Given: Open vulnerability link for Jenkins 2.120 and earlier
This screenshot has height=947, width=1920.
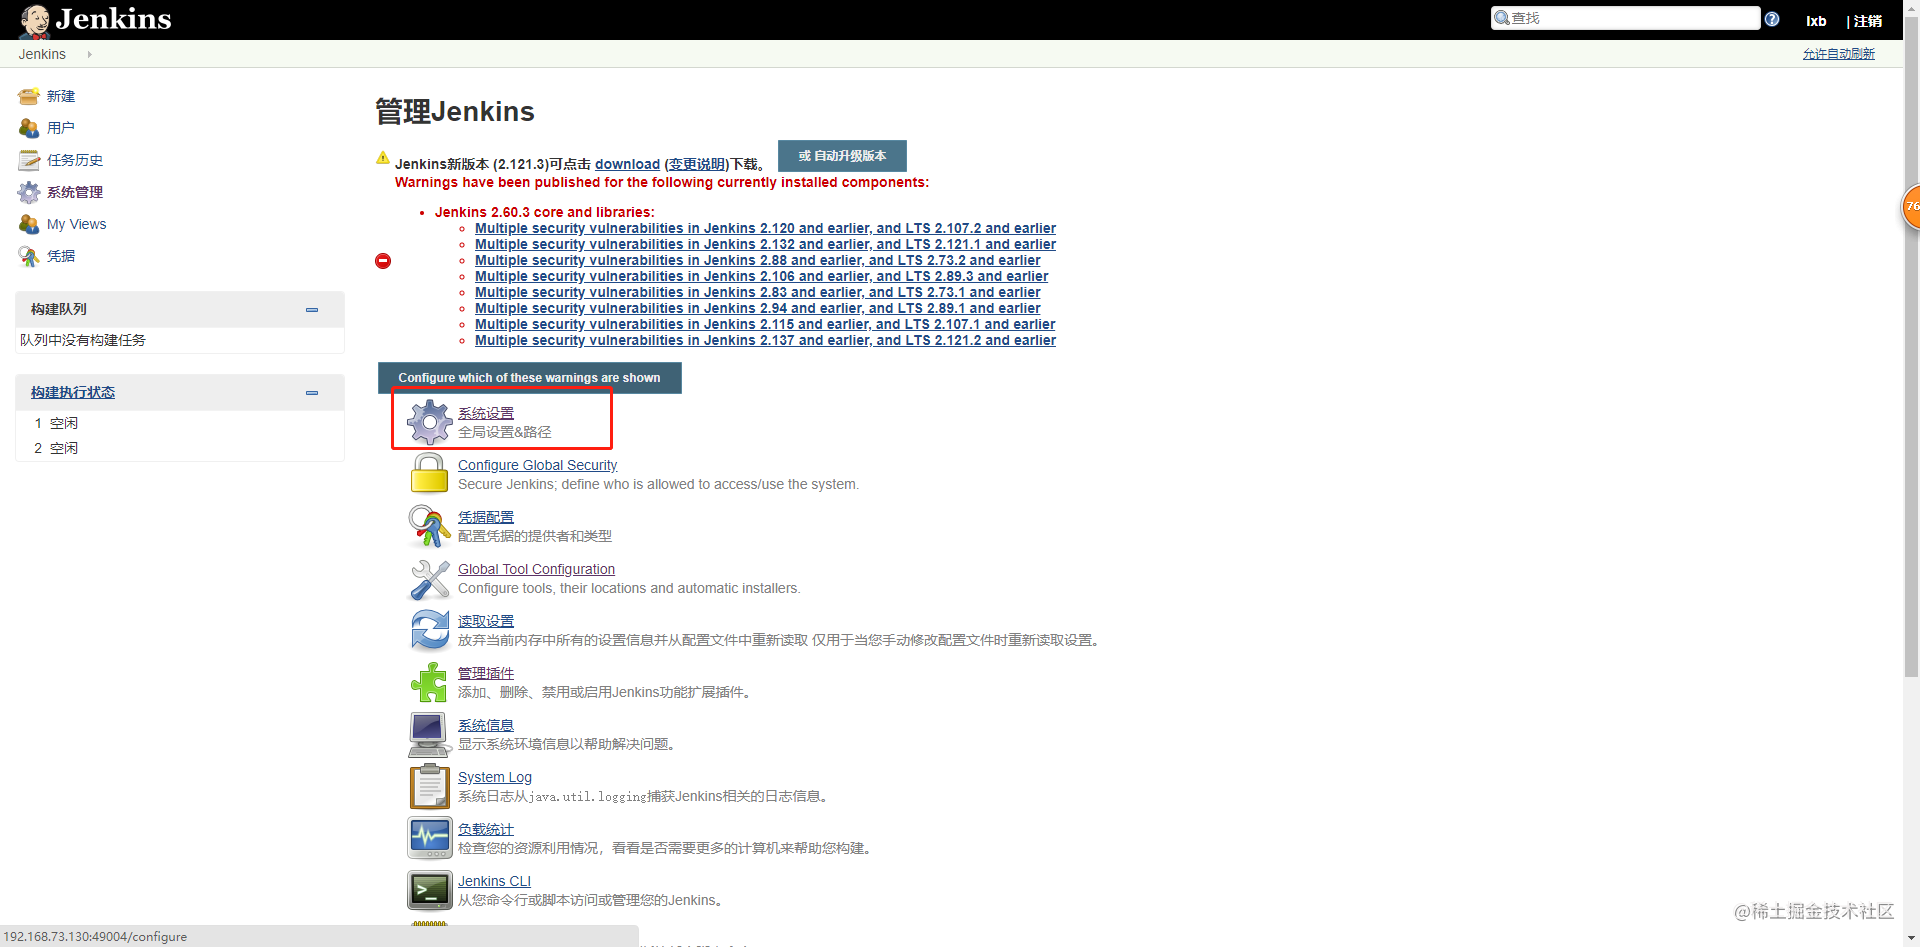Looking at the screenshot, I should (x=765, y=228).
